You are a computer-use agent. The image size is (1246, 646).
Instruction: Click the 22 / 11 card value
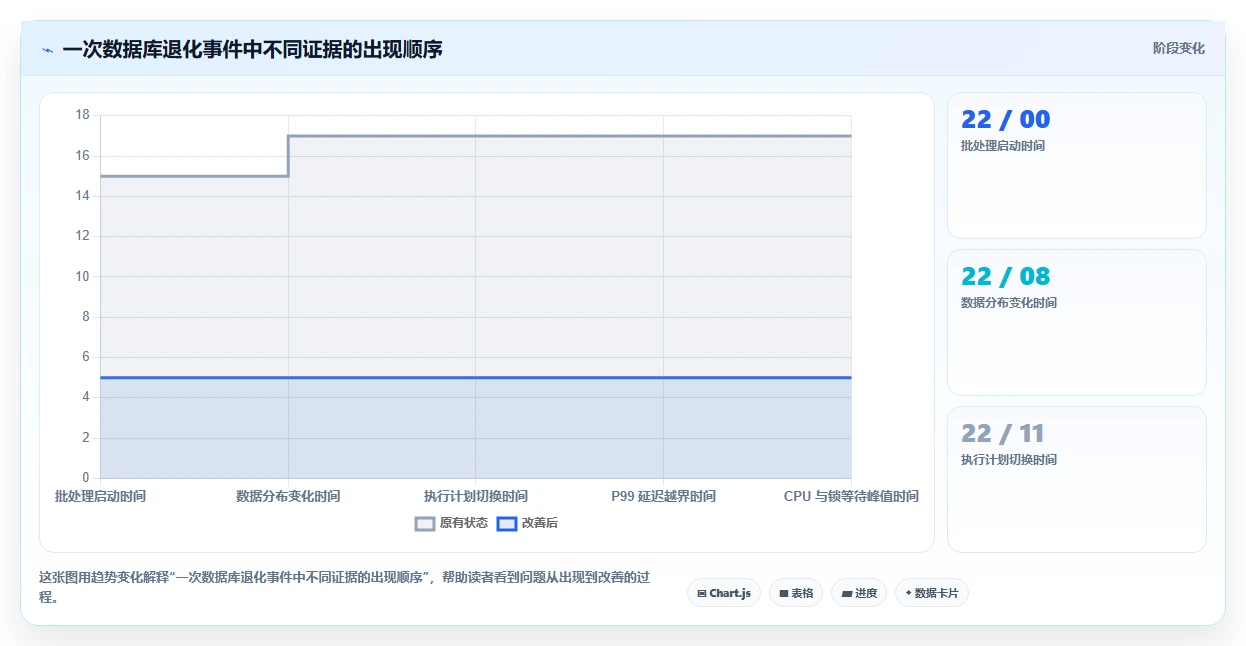1003,434
